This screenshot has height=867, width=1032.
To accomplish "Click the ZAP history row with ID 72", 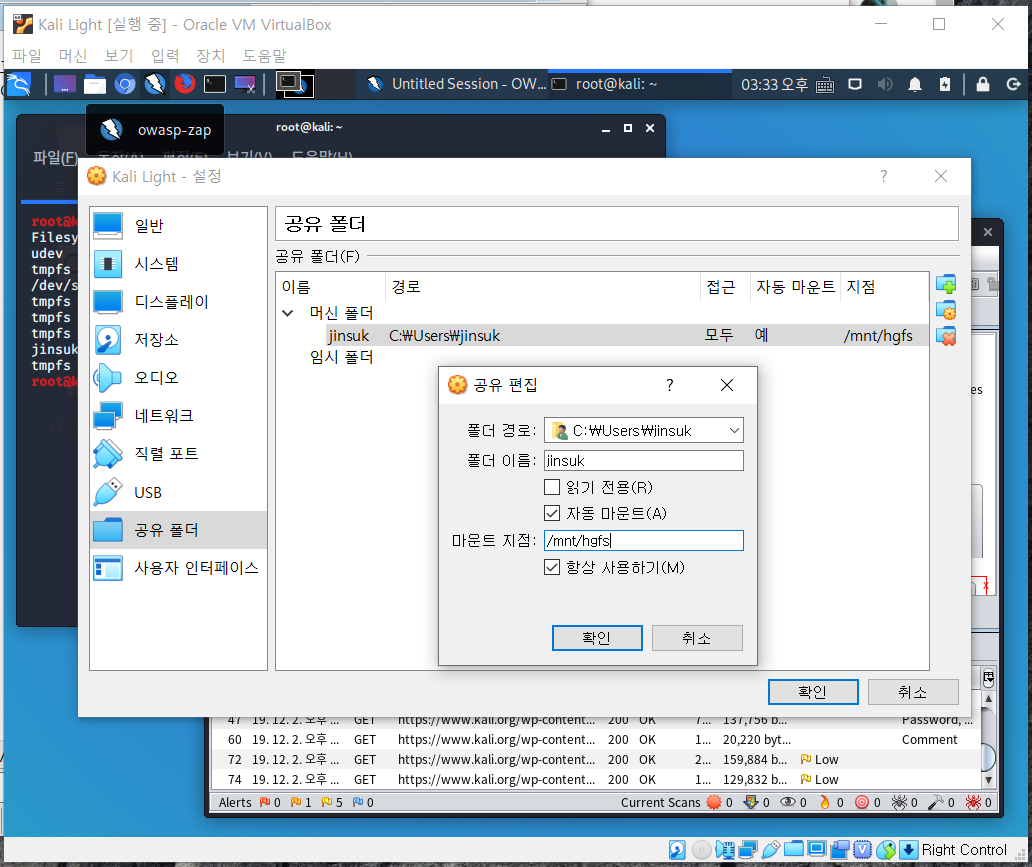I will [x=596, y=760].
